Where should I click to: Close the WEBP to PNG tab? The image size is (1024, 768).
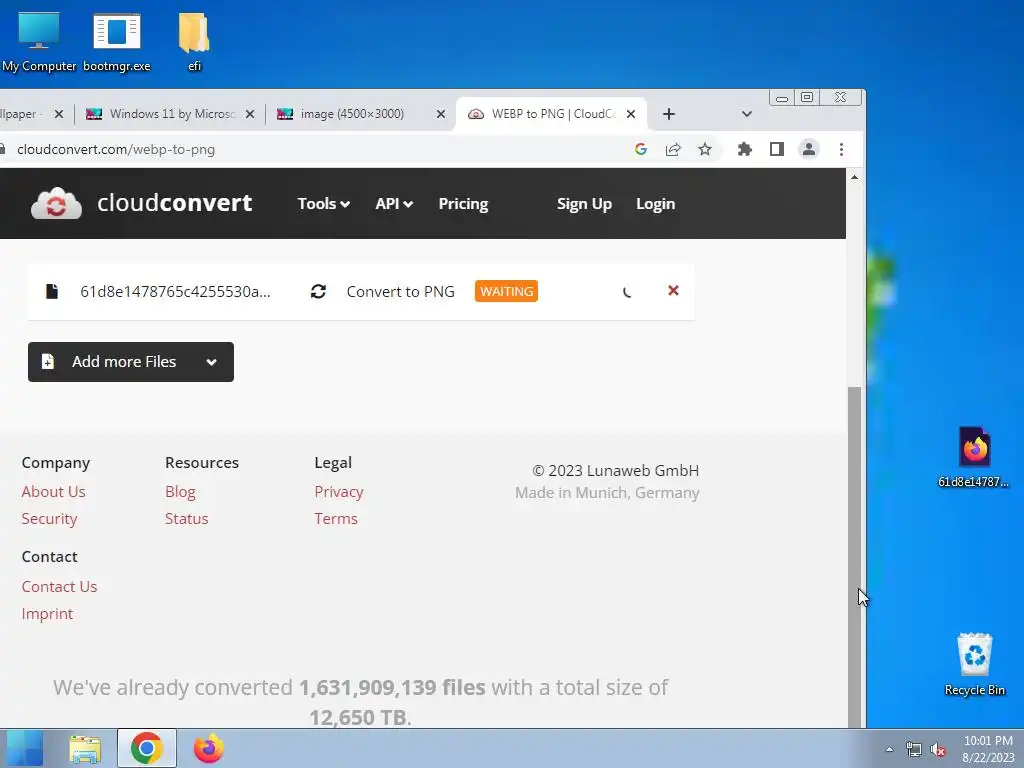631,114
